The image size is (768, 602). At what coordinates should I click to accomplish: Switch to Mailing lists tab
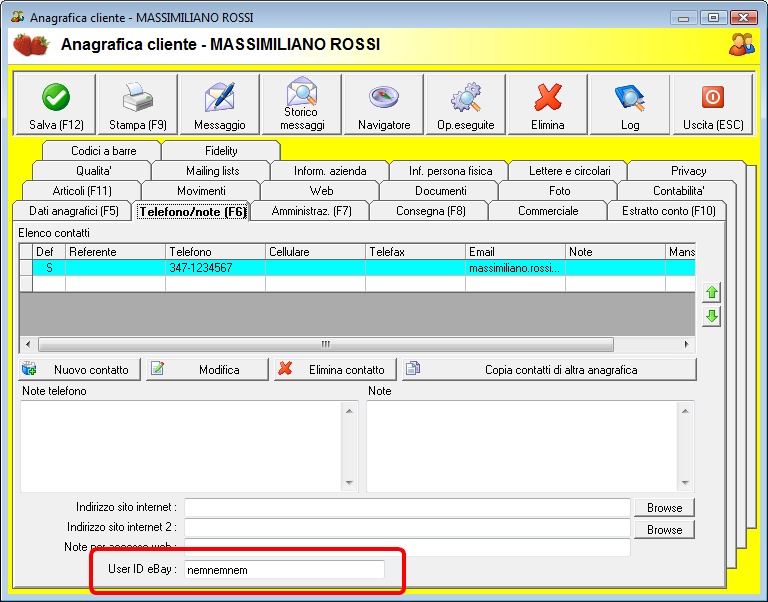(213, 171)
